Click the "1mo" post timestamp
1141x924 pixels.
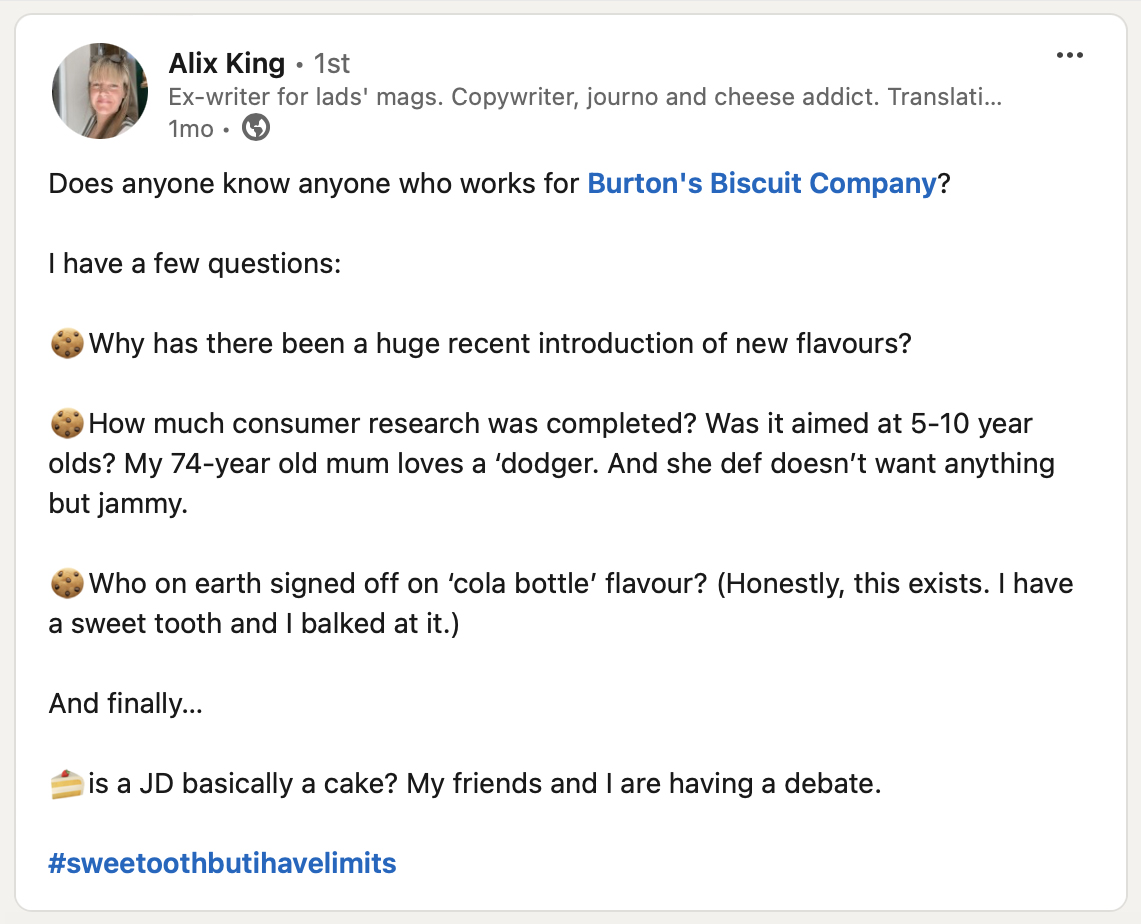[193, 129]
